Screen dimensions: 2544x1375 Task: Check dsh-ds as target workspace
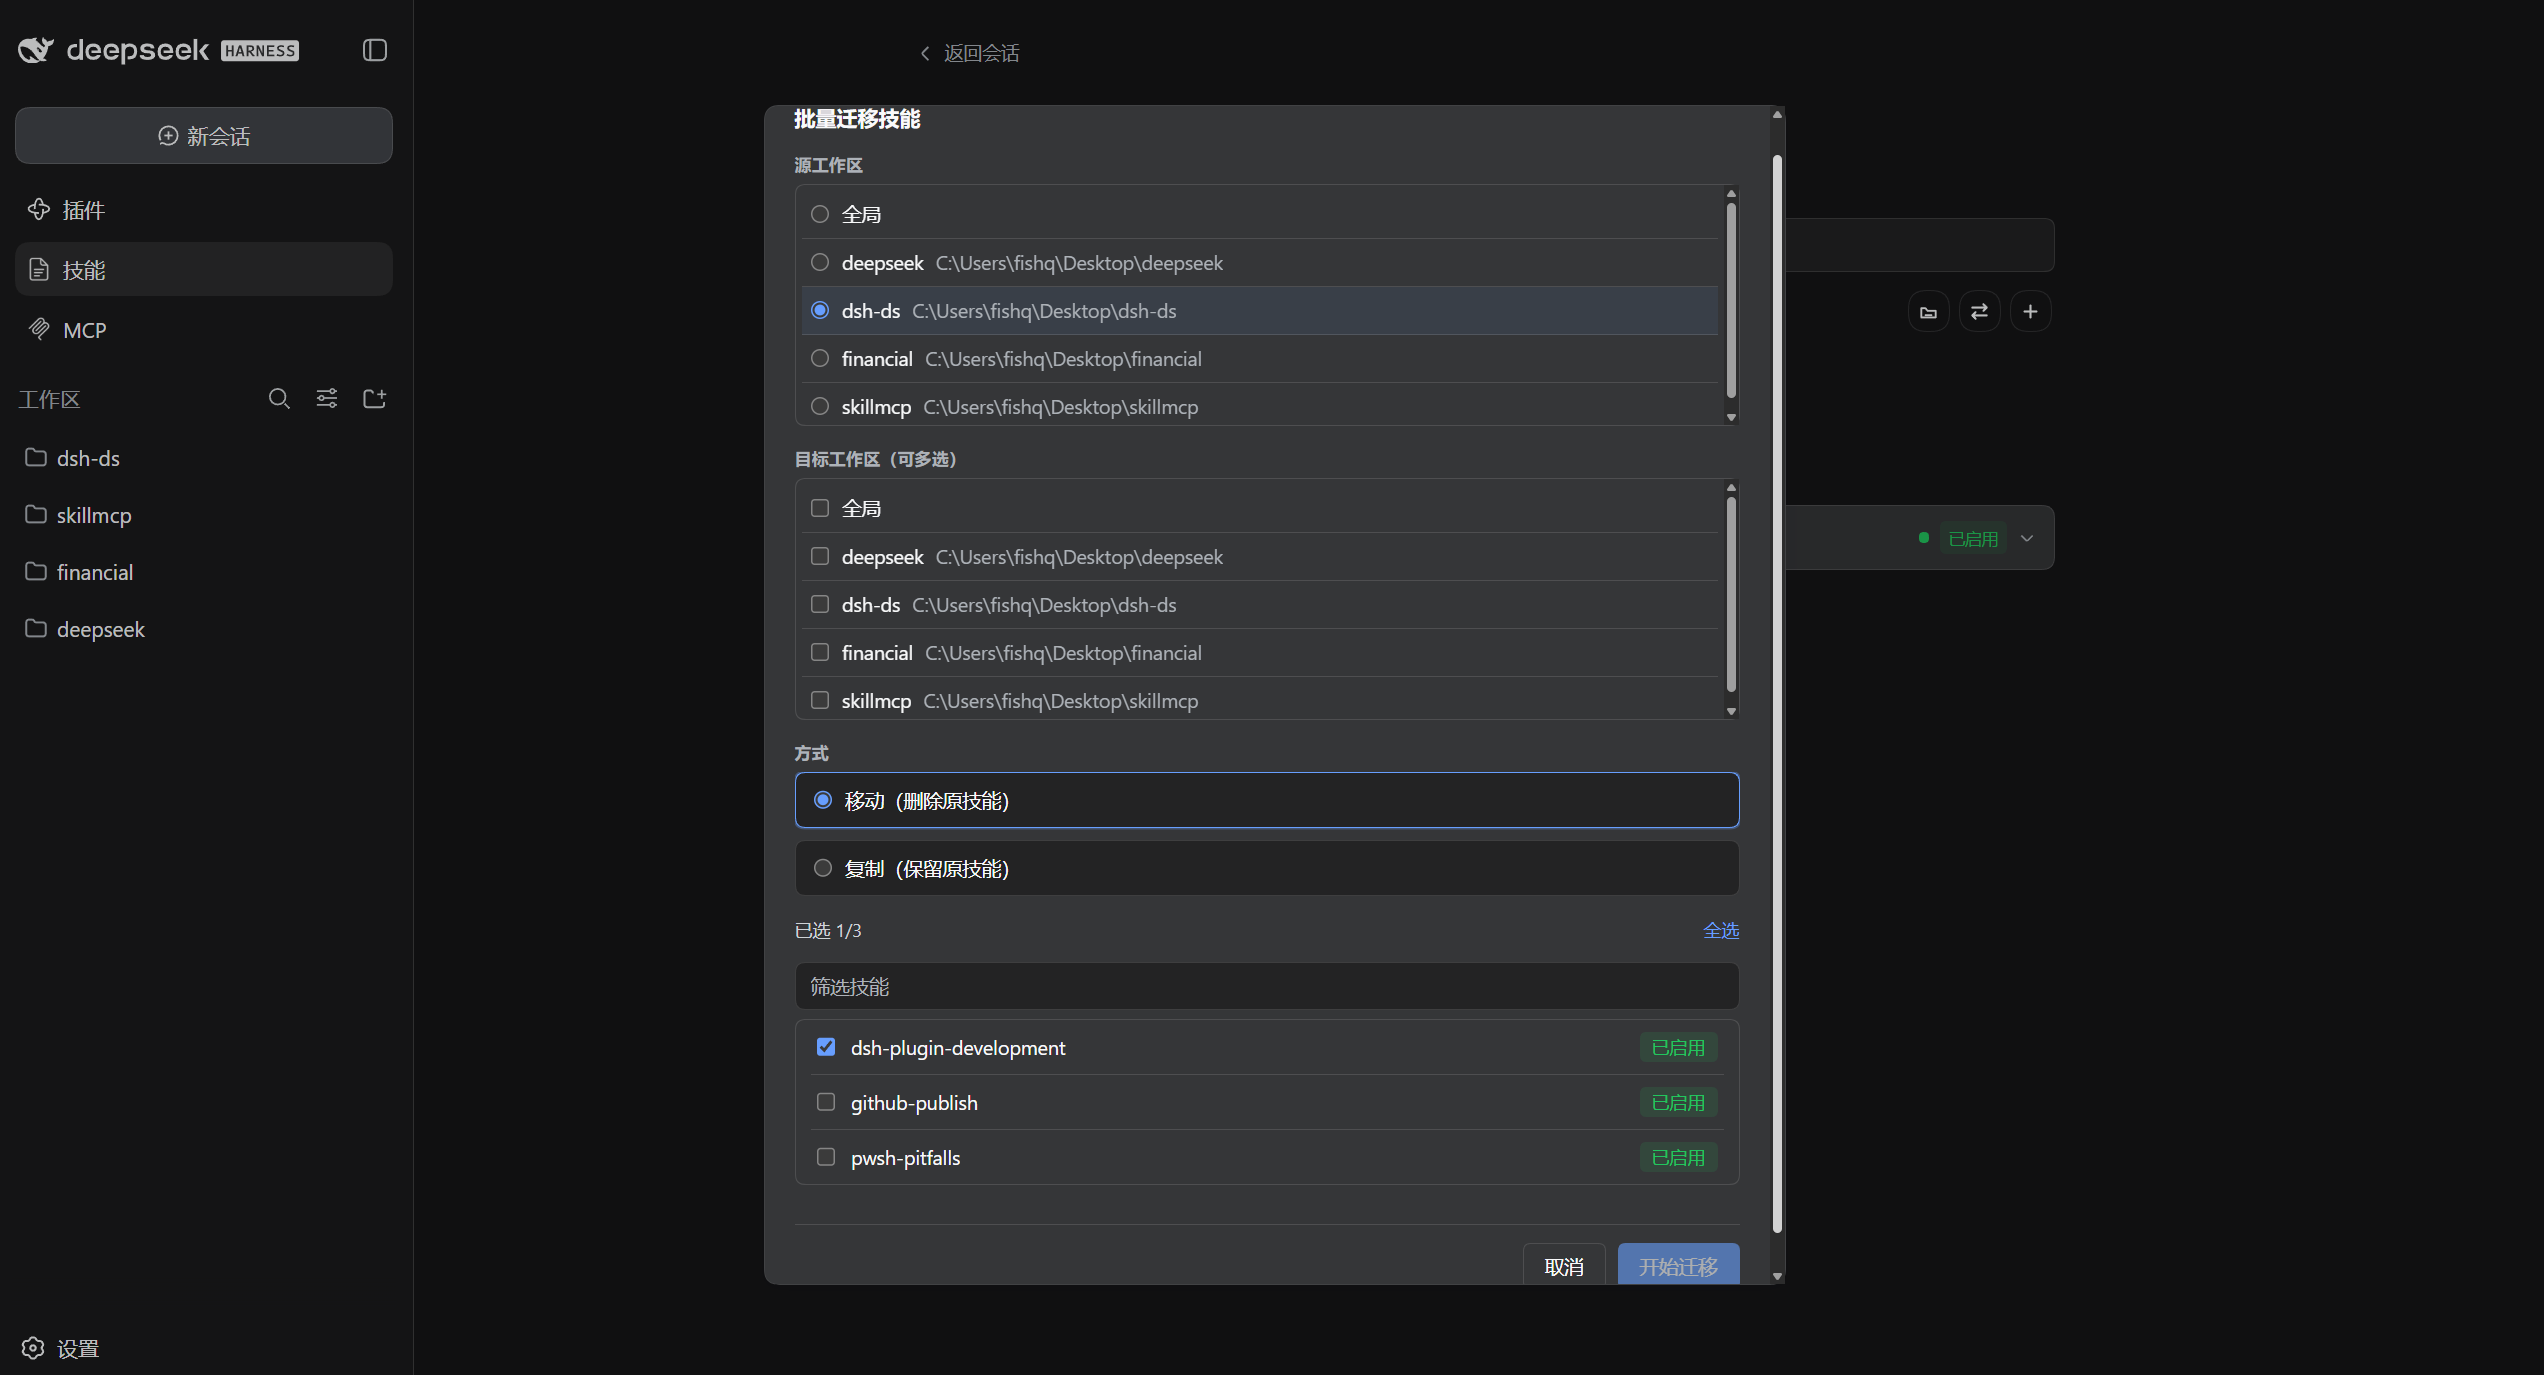tap(1260, 605)
